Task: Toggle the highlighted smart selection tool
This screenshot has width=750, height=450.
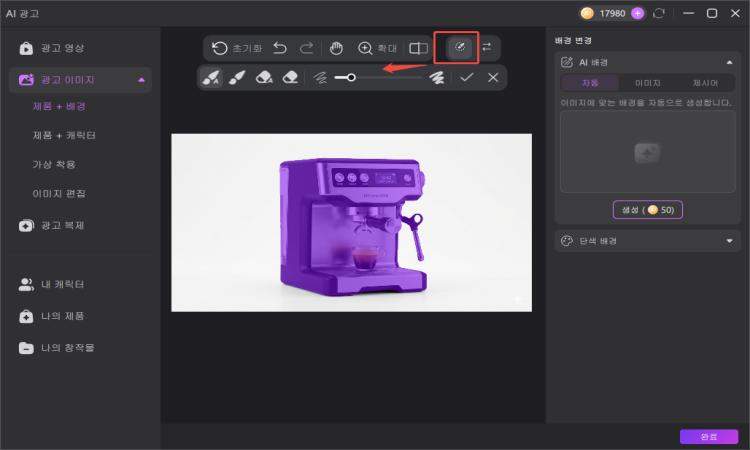Action: pos(460,47)
